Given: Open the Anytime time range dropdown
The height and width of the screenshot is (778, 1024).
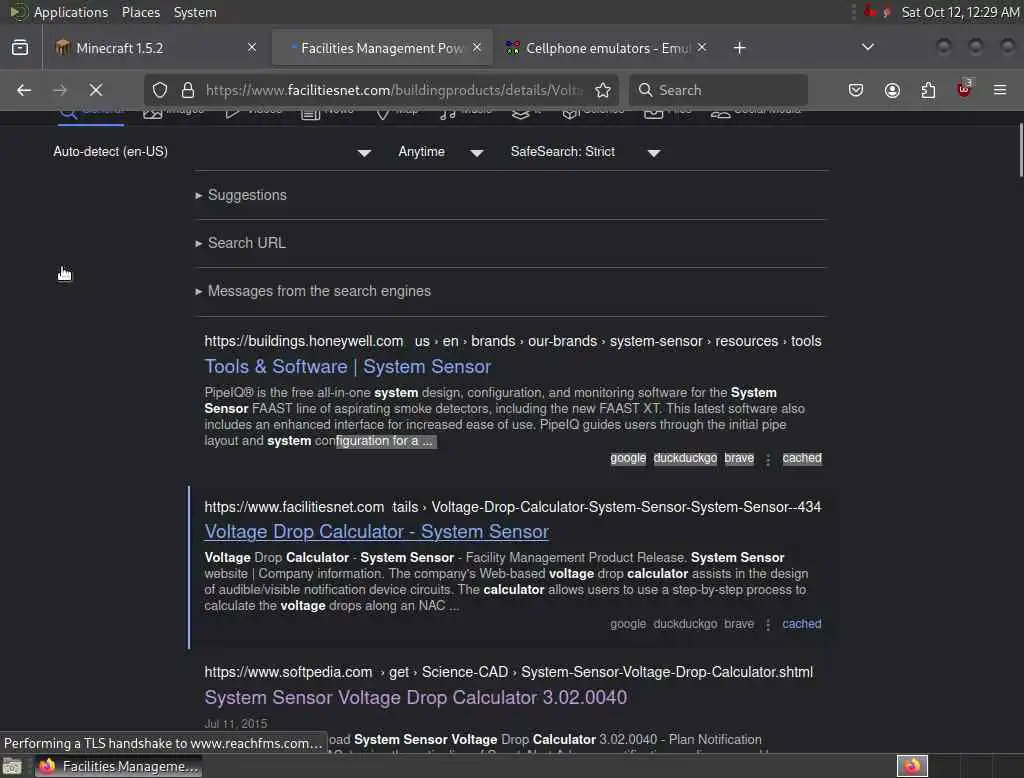Looking at the screenshot, I should [440, 152].
